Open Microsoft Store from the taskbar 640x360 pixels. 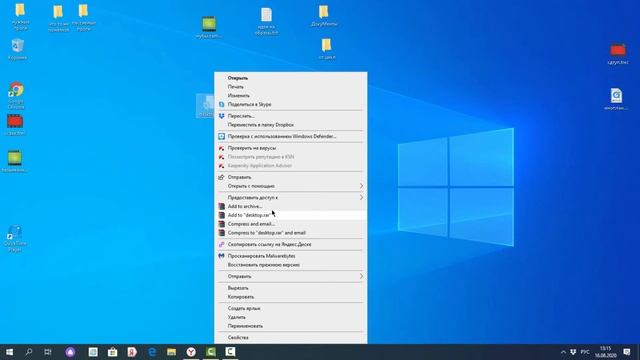tap(113, 352)
